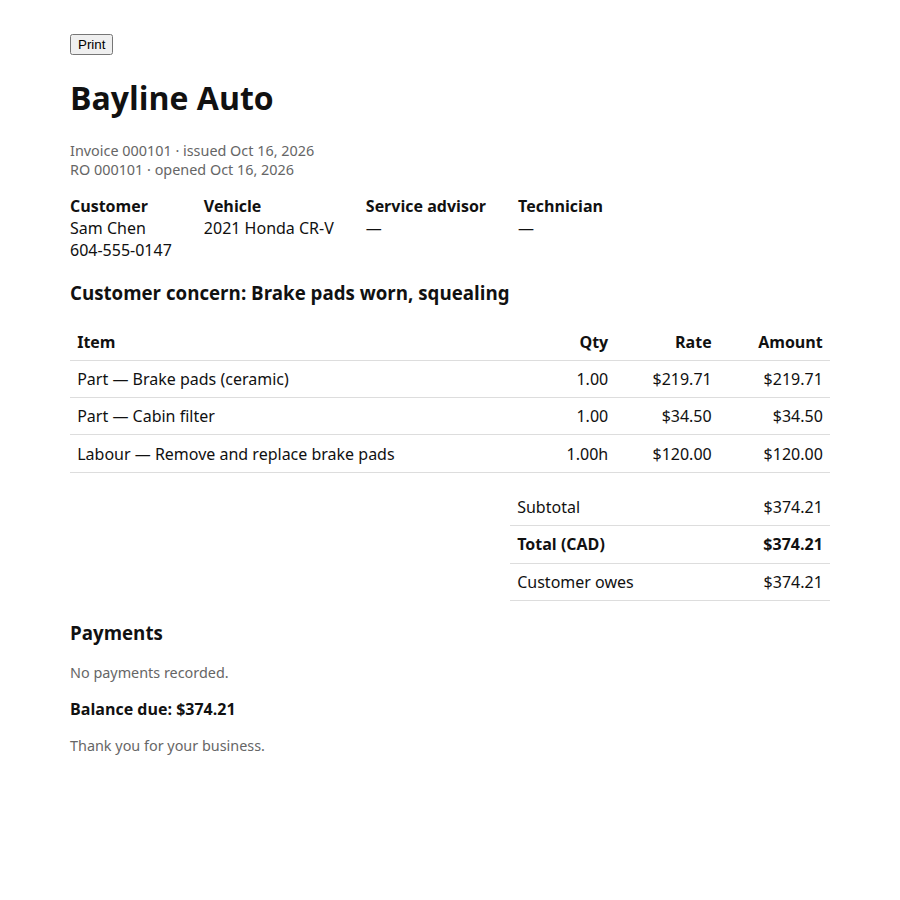Click 'No payments recorded.' text

click(149, 673)
